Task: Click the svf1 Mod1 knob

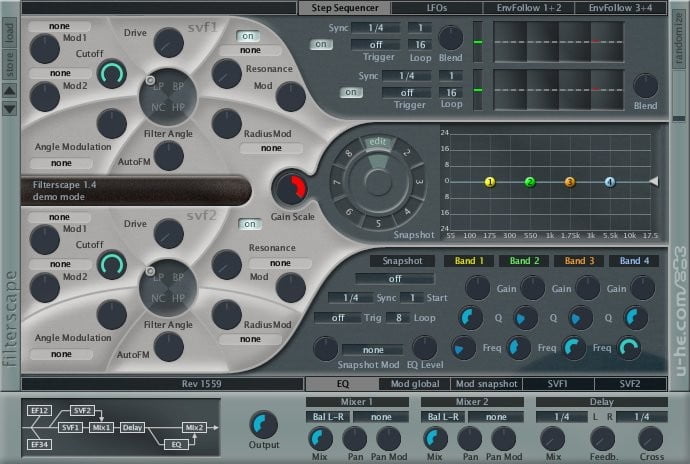Action: tap(44, 48)
